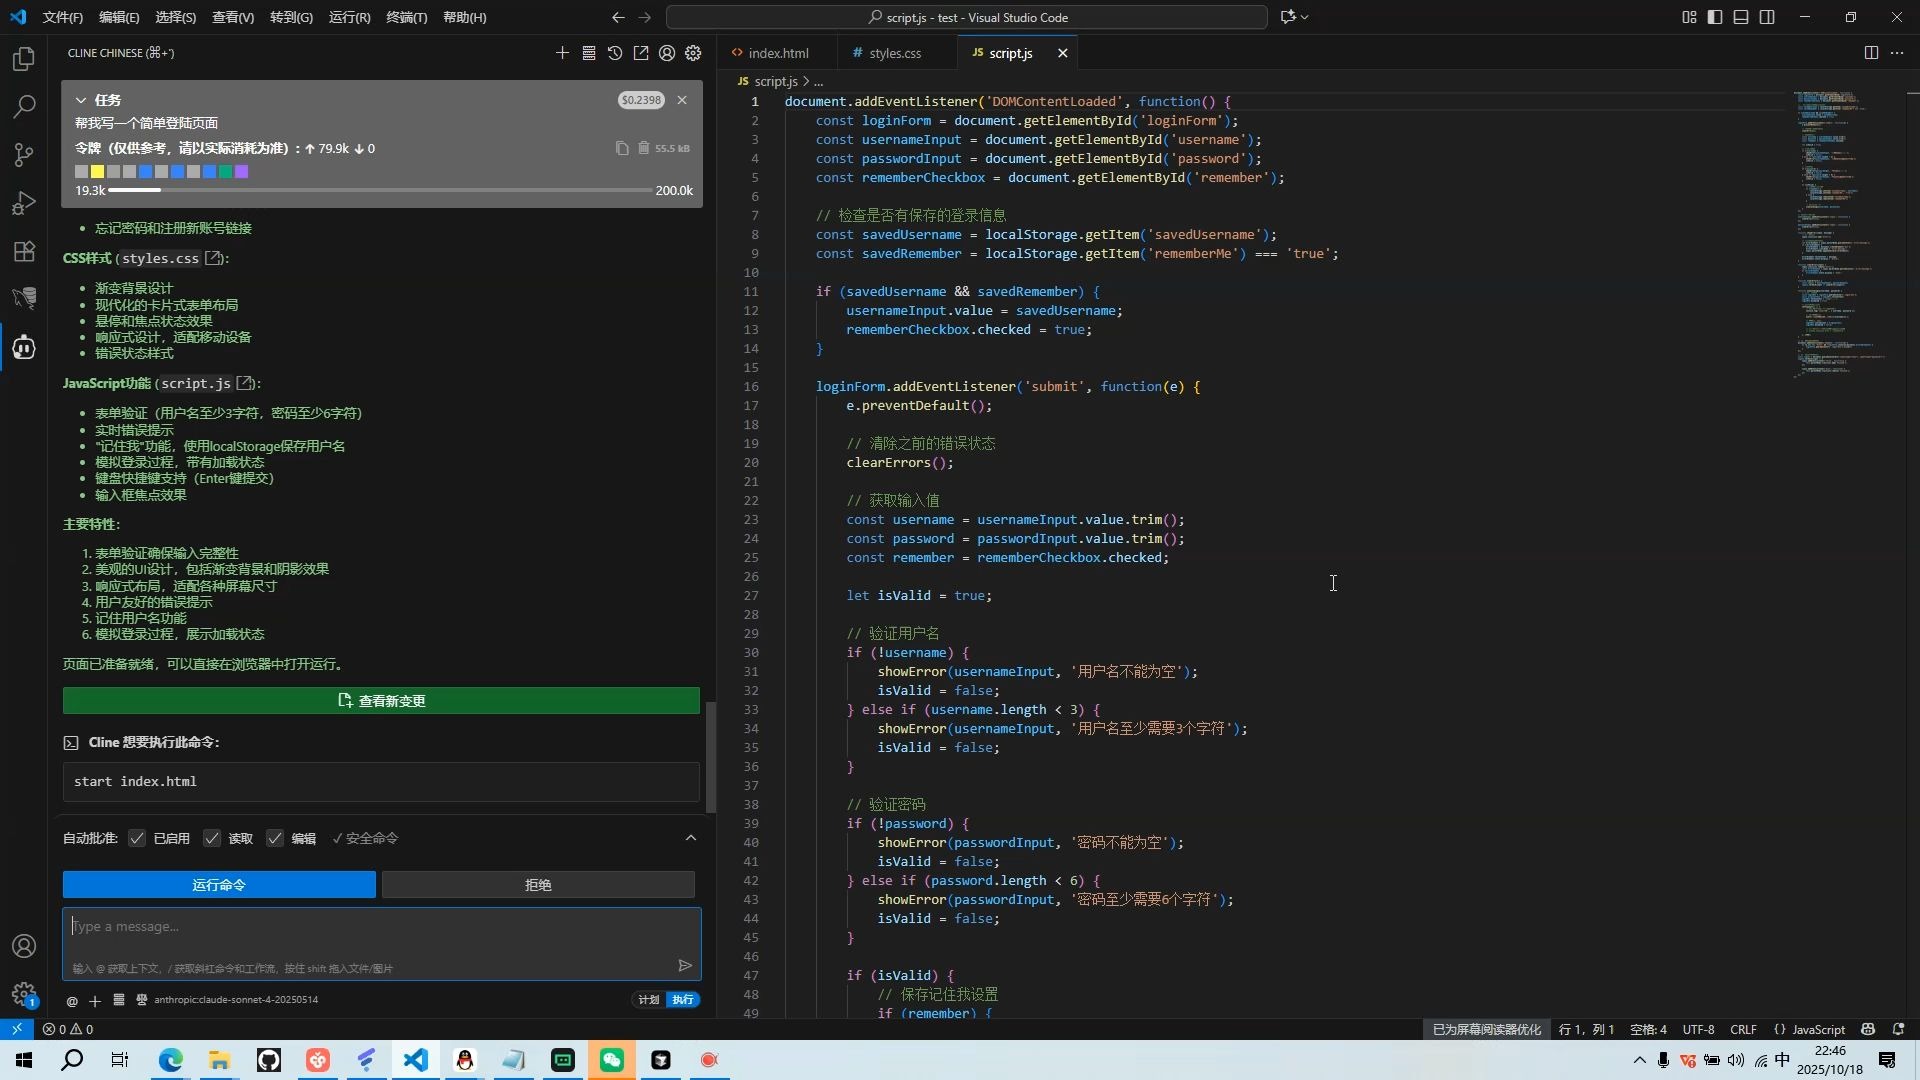Open JavaScript language mode selector
This screenshot has height=1080, width=1920.
click(1817, 1029)
